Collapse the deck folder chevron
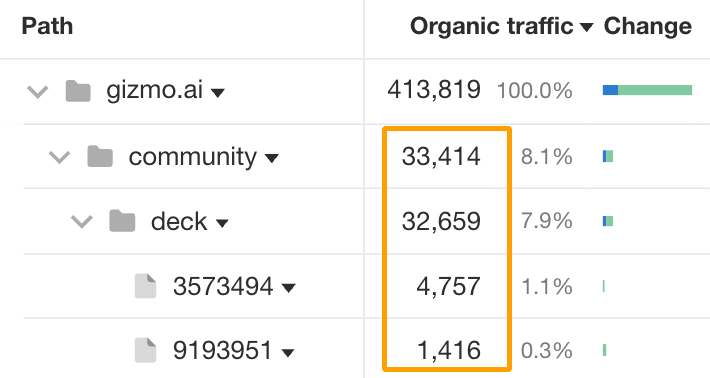This screenshot has width=710, height=378. point(82,222)
